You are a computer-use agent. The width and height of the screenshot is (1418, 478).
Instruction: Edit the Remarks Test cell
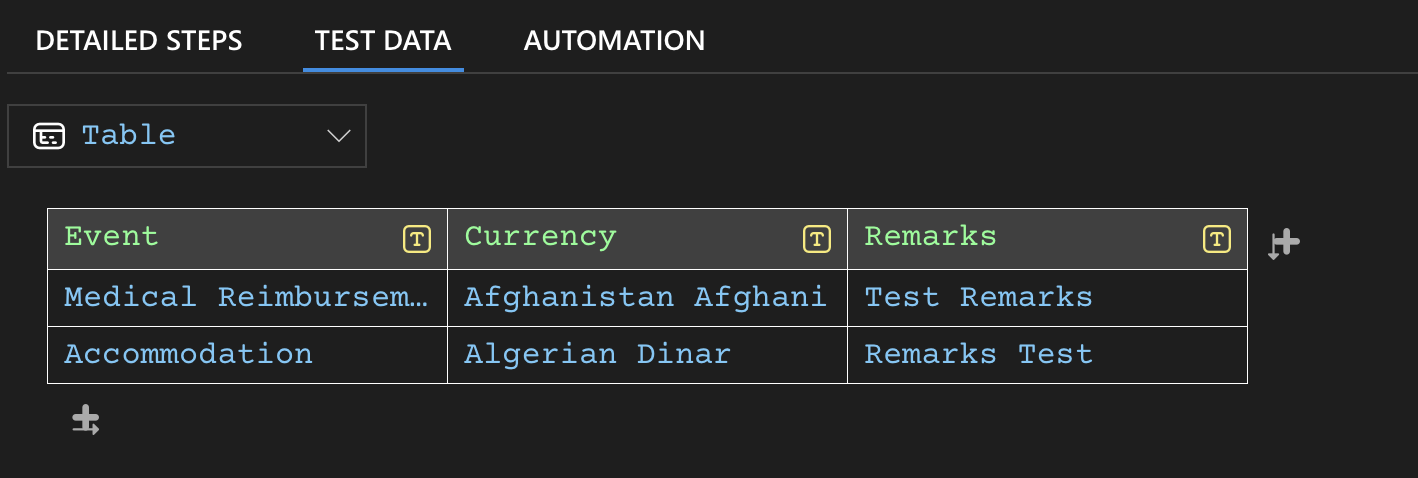[x=979, y=354]
